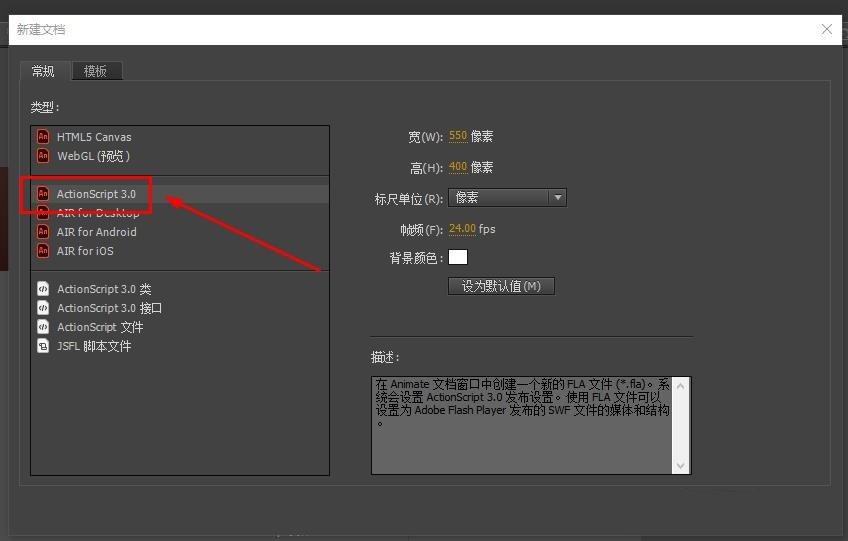This screenshot has width=848, height=541.
Task: Pick AIR for iOS type
Action: point(180,250)
